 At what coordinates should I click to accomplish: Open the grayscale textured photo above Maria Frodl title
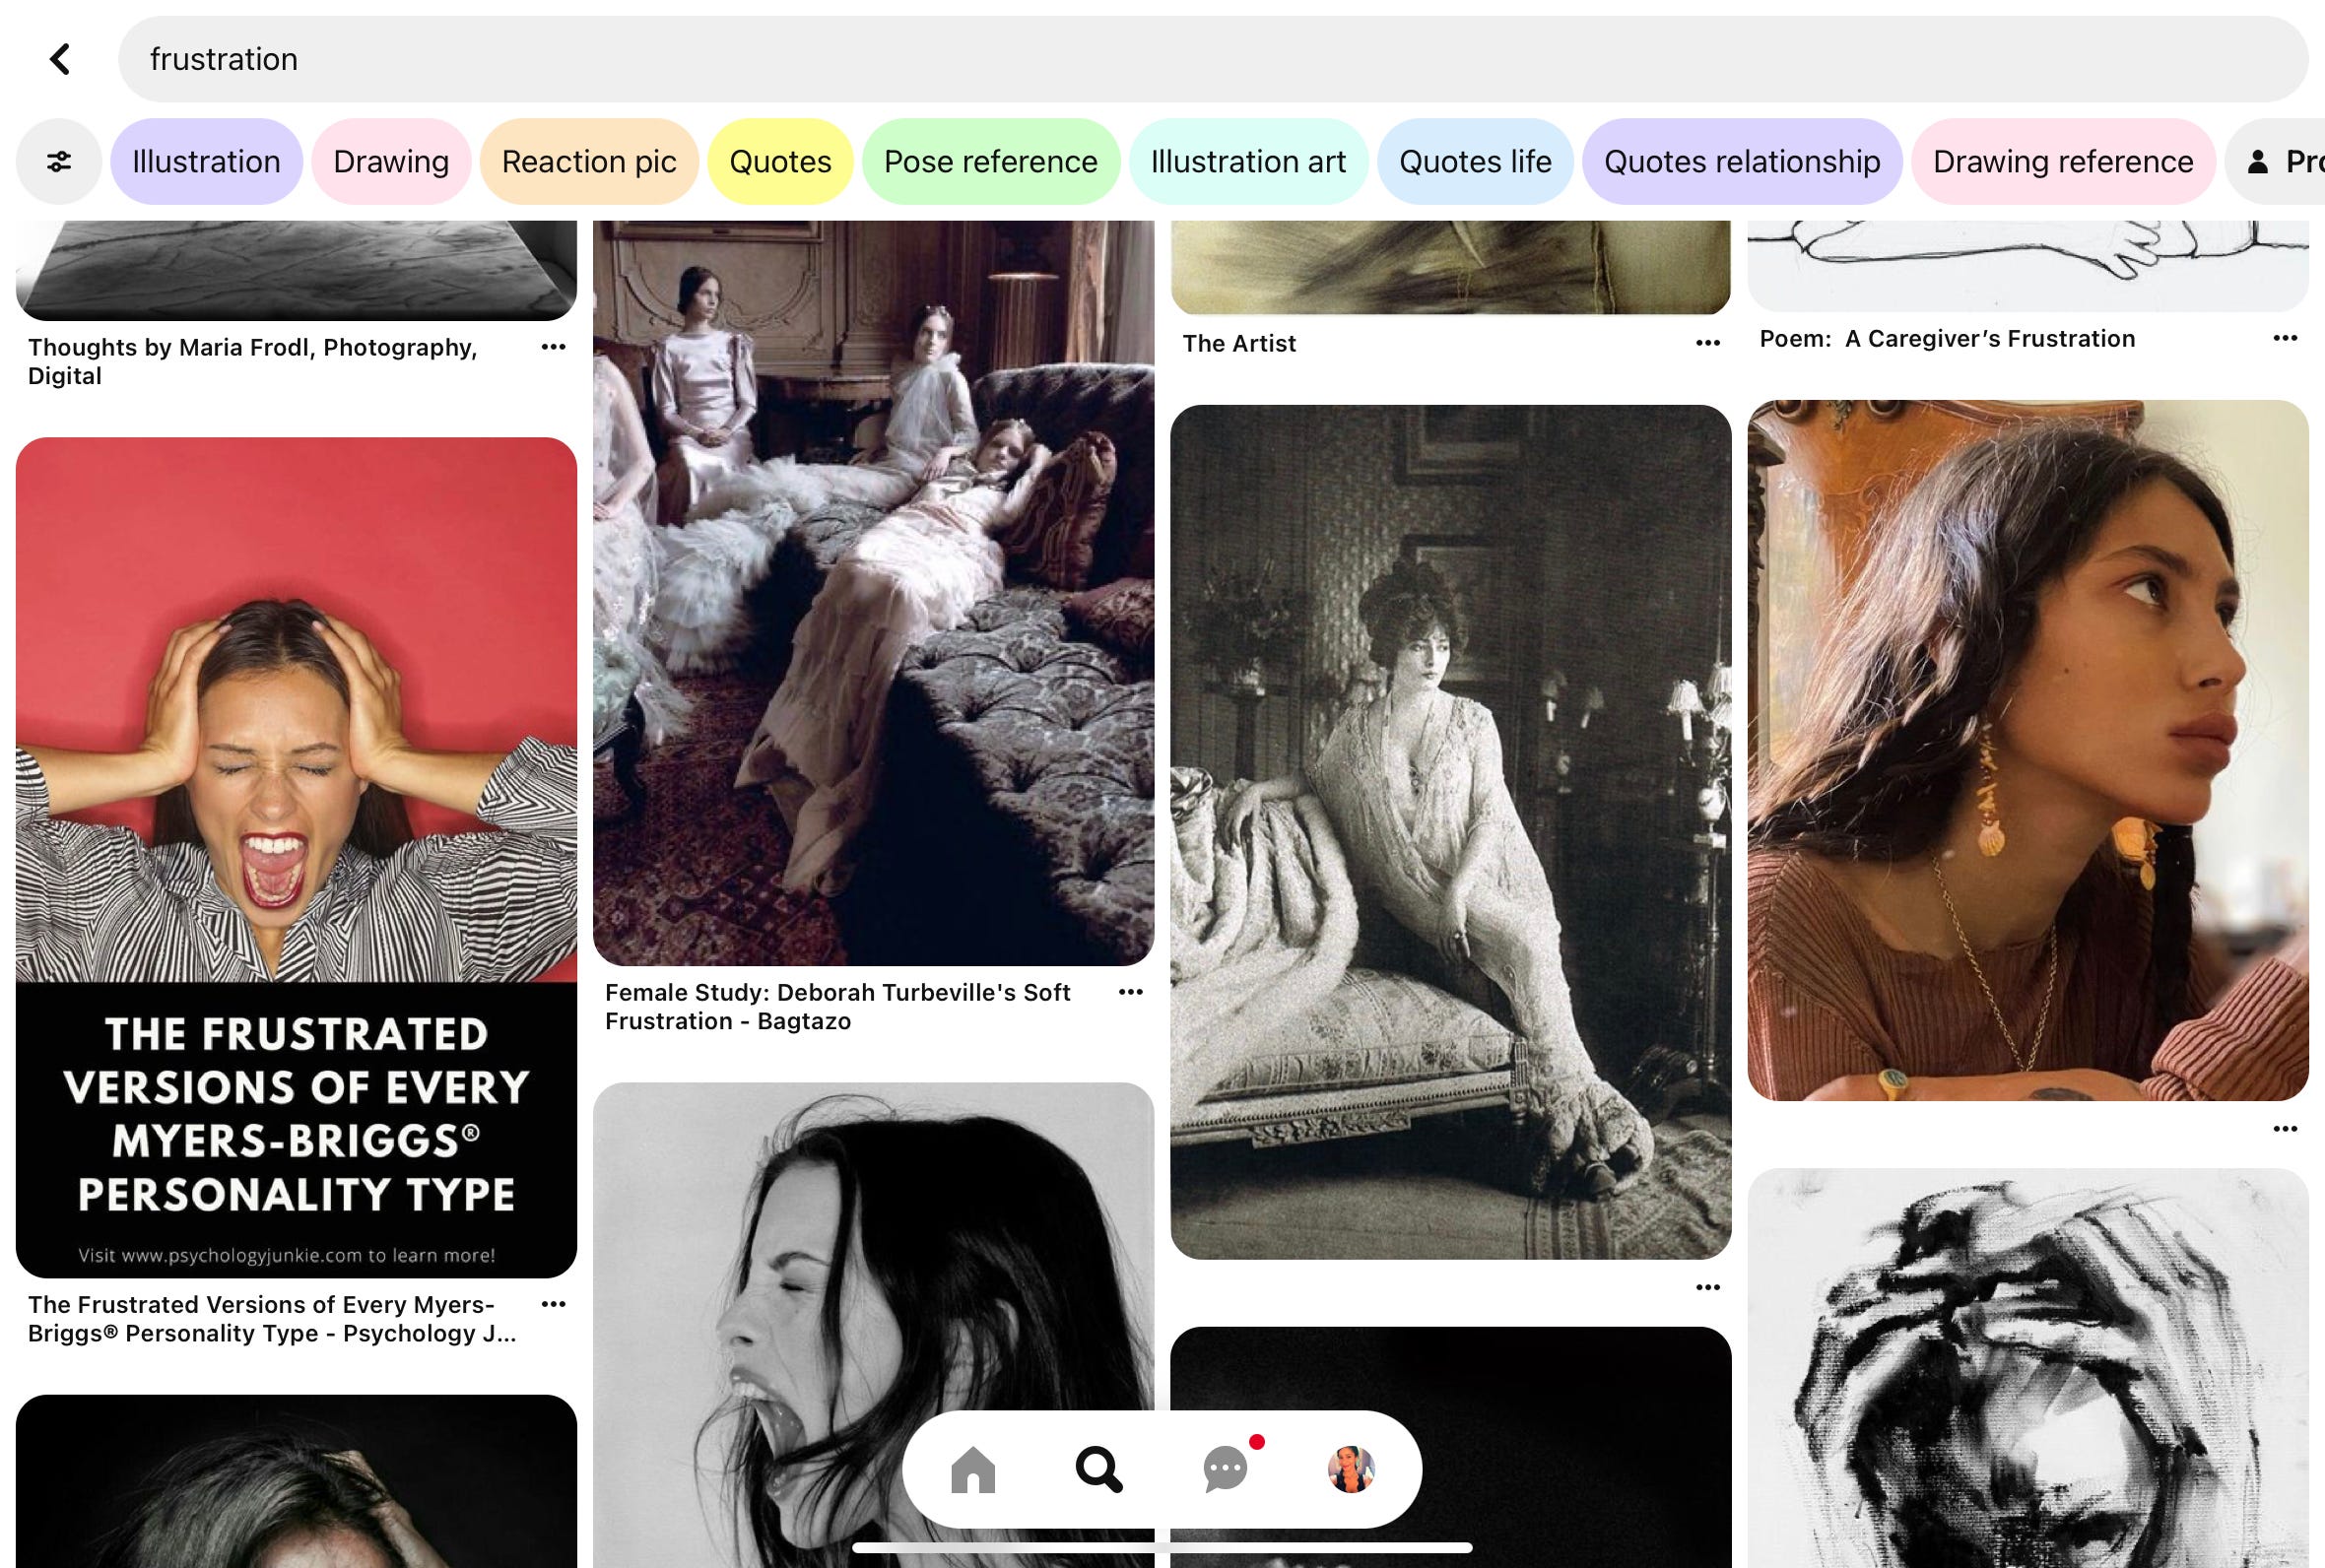pos(296,270)
